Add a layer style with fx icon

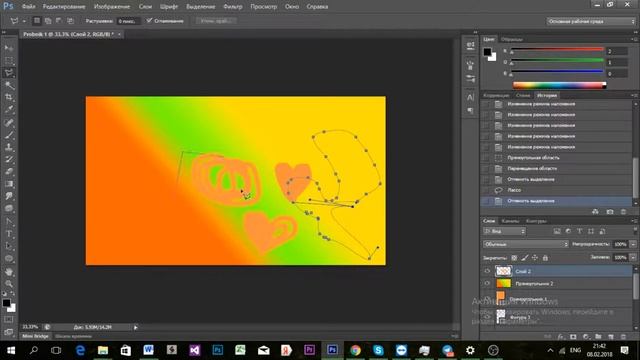[x=561, y=337]
